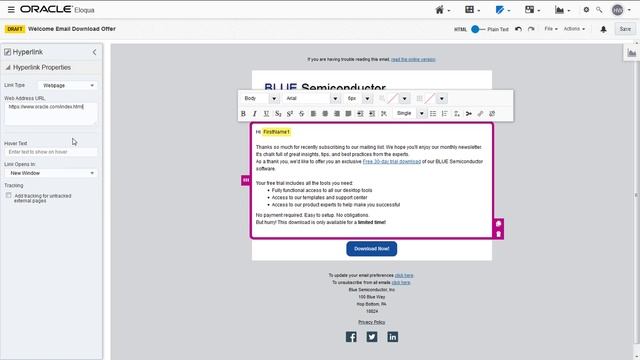
Task: Insert a bulleted list
Action: click(x=433, y=113)
